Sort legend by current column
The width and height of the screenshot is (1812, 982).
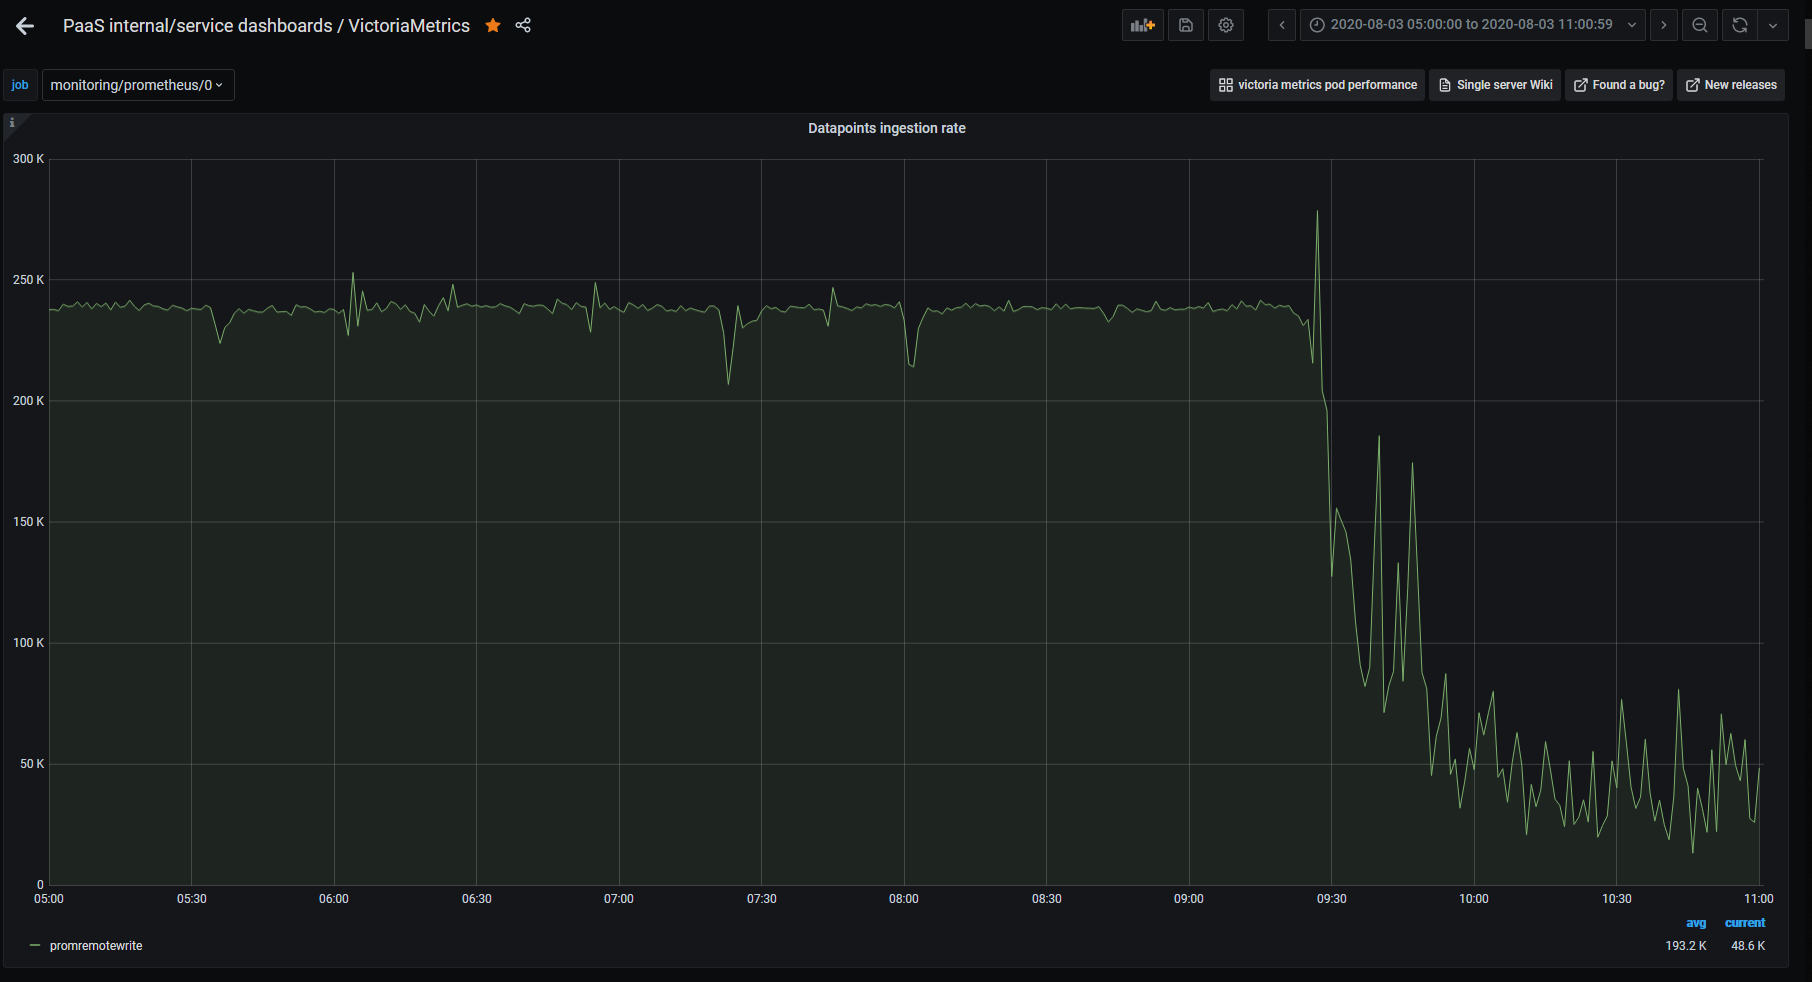(x=1745, y=923)
